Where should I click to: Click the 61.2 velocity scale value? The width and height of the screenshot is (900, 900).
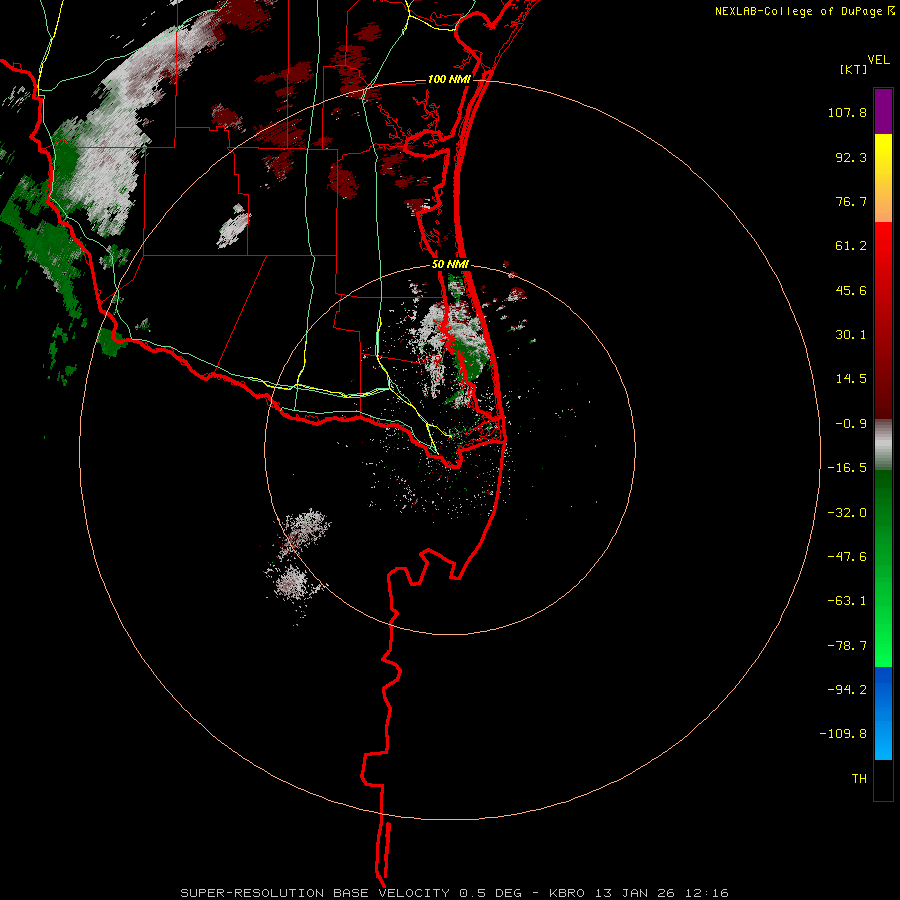pyautogui.click(x=851, y=246)
